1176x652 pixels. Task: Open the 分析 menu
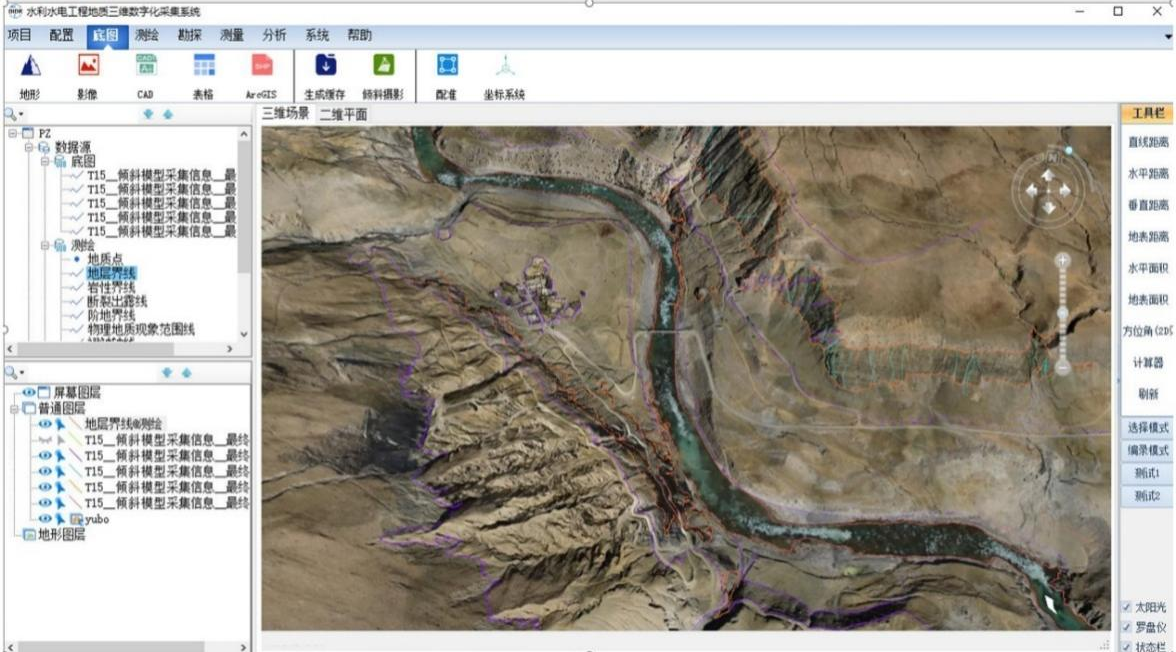[274, 35]
